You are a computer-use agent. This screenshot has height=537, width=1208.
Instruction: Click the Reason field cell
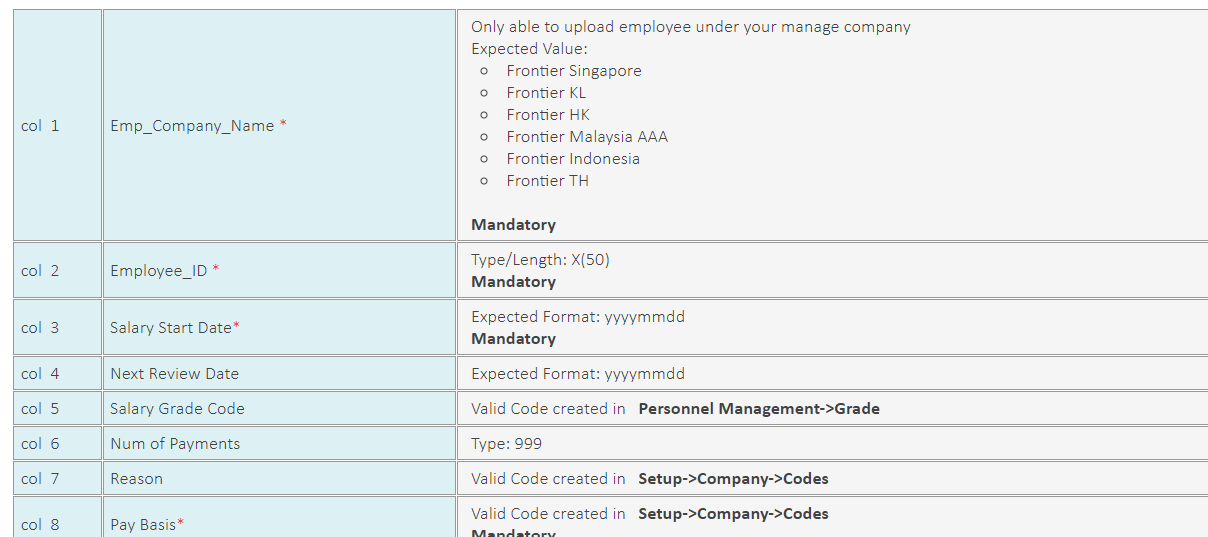point(279,479)
